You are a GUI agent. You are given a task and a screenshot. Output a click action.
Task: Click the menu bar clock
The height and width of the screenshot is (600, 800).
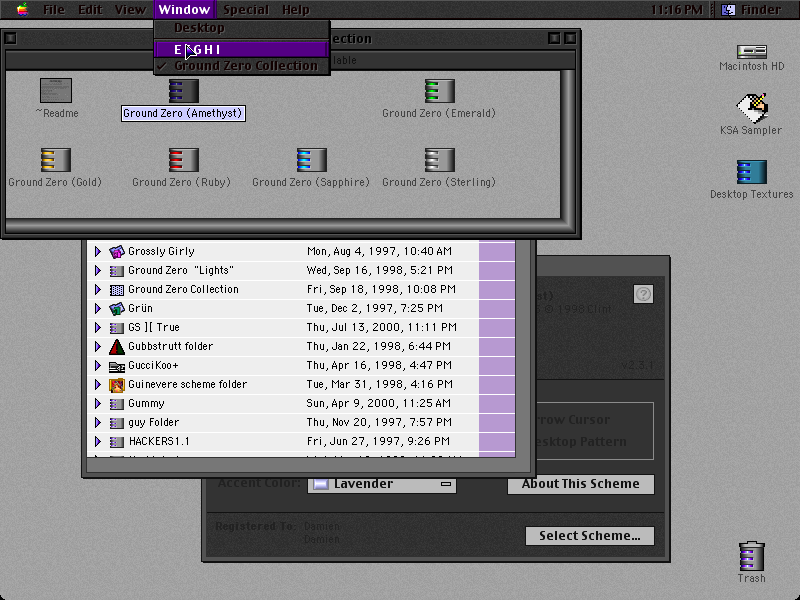coord(677,9)
